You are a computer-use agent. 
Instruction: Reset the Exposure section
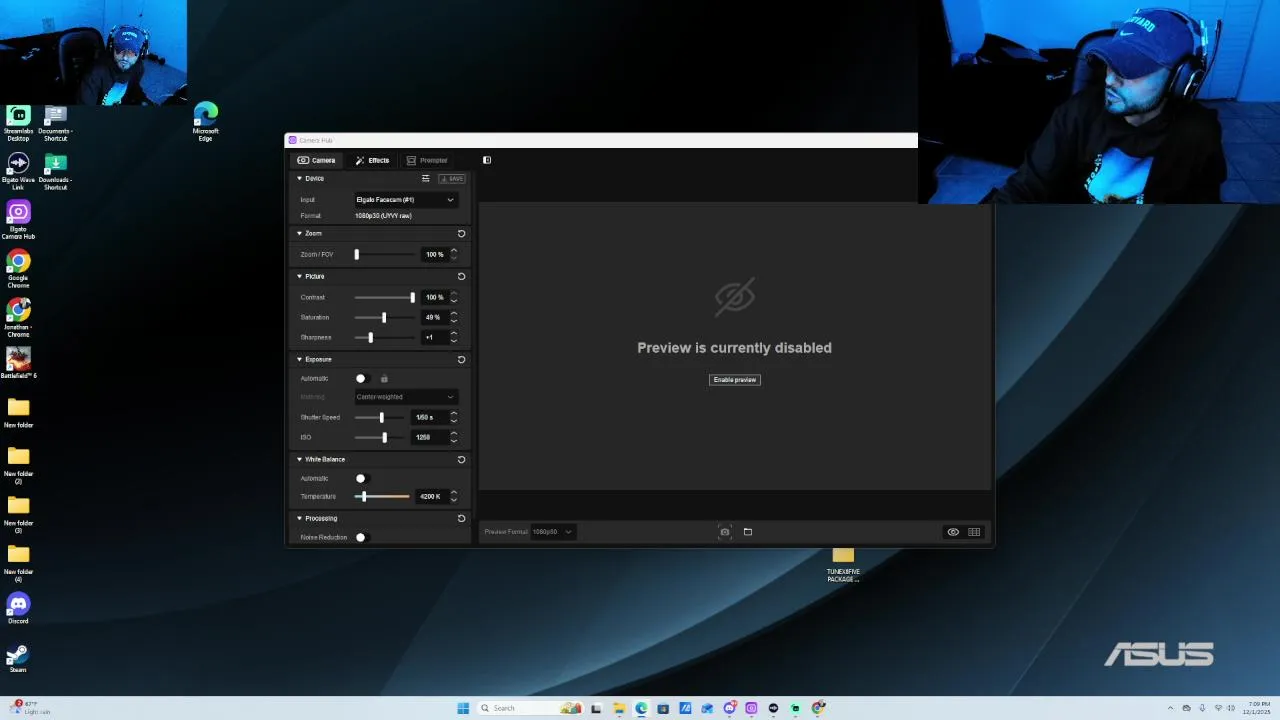(461, 359)
